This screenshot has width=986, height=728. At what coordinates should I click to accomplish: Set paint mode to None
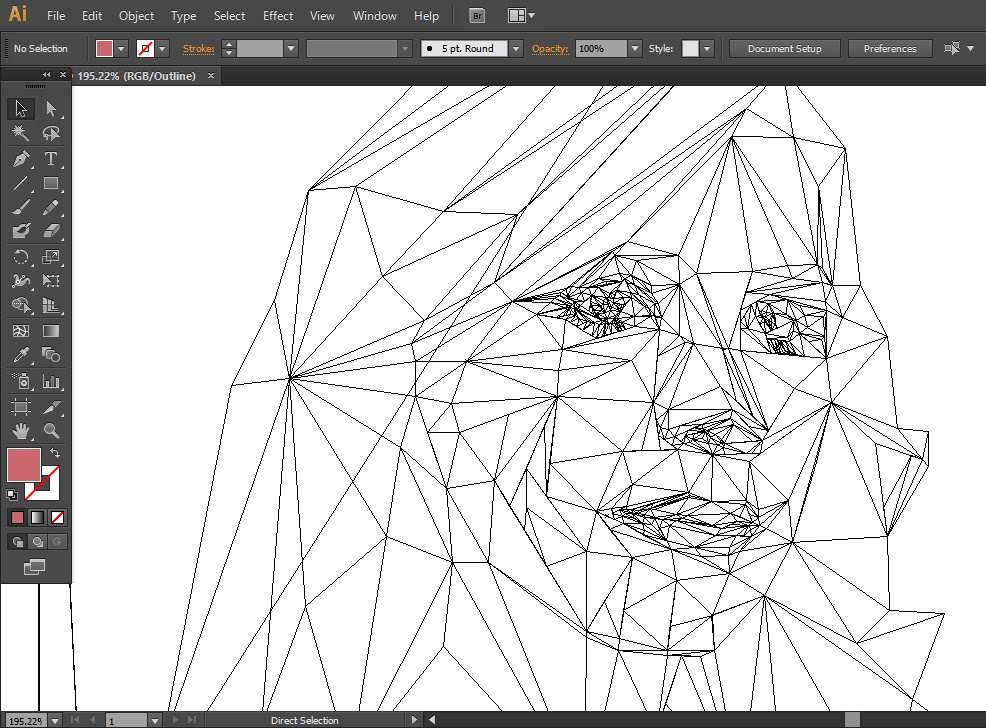coord(57,517)
